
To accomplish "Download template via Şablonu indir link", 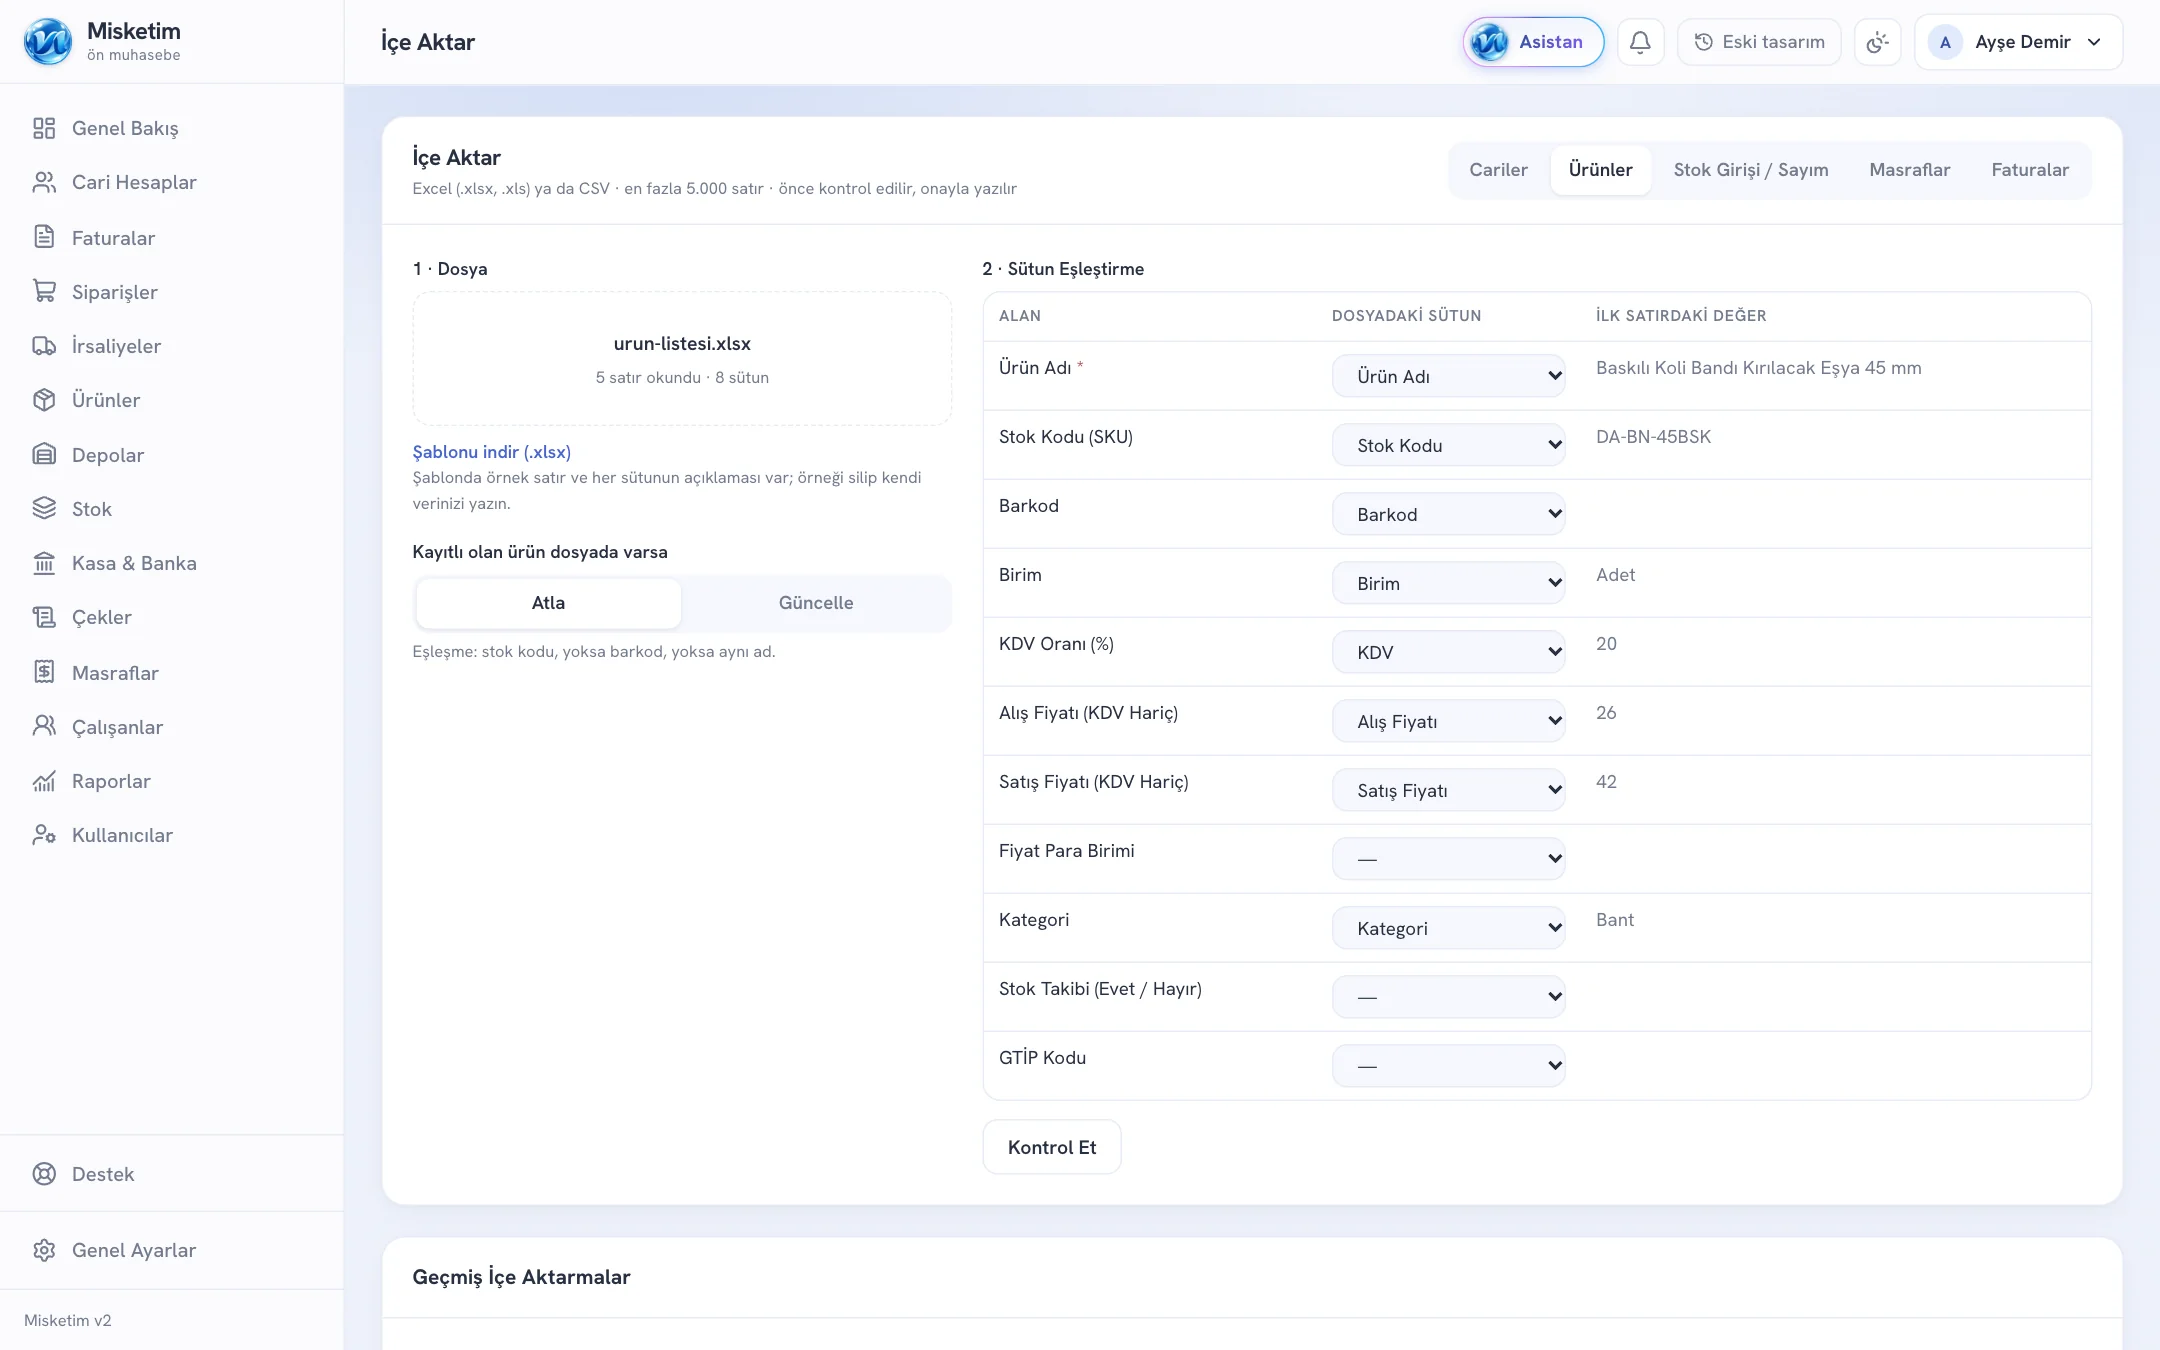I will click(491, 452).
